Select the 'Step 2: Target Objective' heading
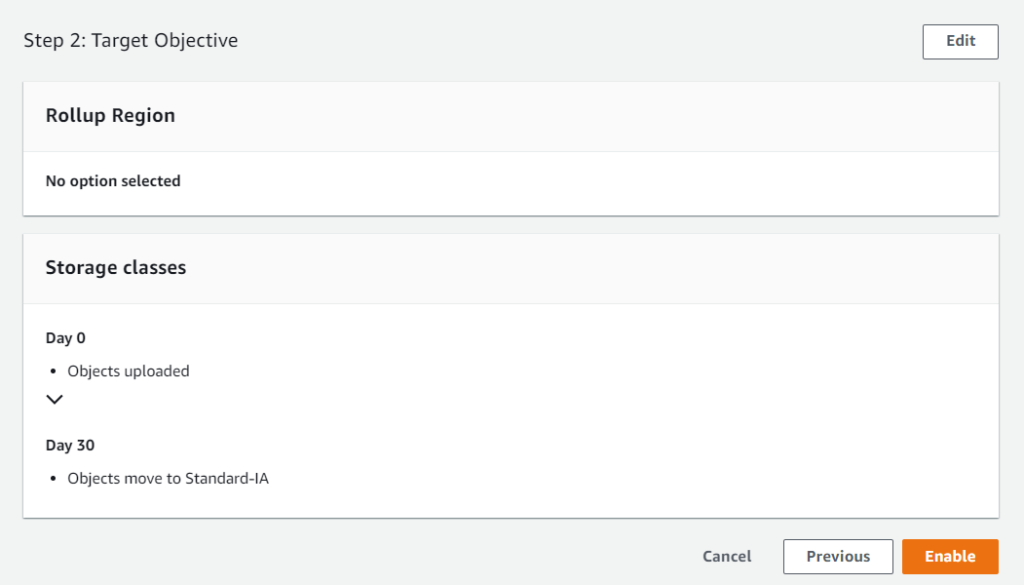Viewport: 1024px width, 585px height. click(x=131, y=41)
